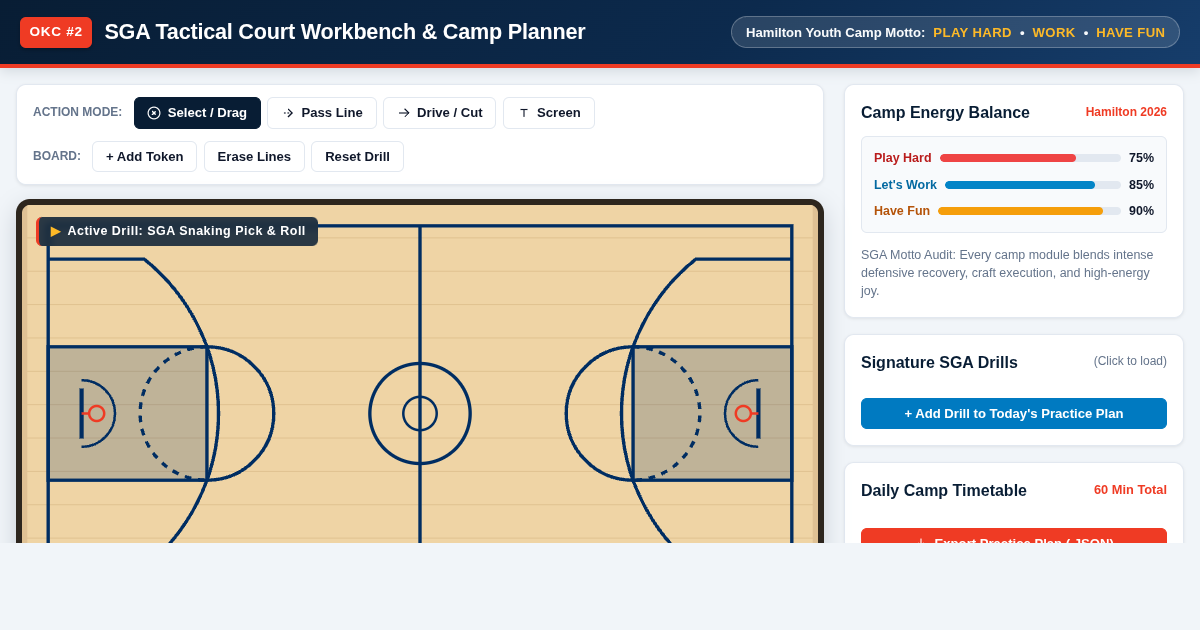Click the Hamilton 2026 label
The image size is (1200, 630).
click(1126, 112)
